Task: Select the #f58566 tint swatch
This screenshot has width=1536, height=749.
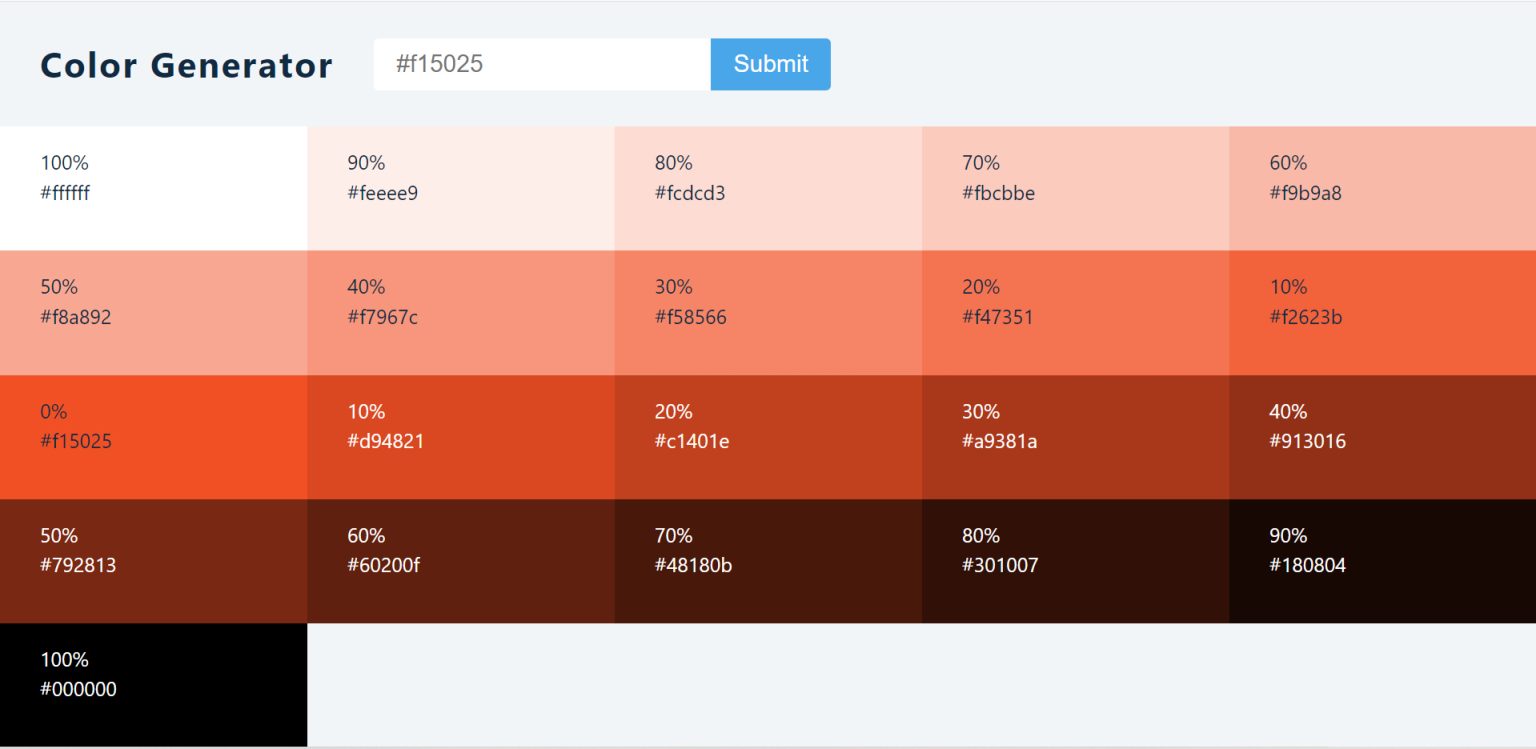Action: 768,311
